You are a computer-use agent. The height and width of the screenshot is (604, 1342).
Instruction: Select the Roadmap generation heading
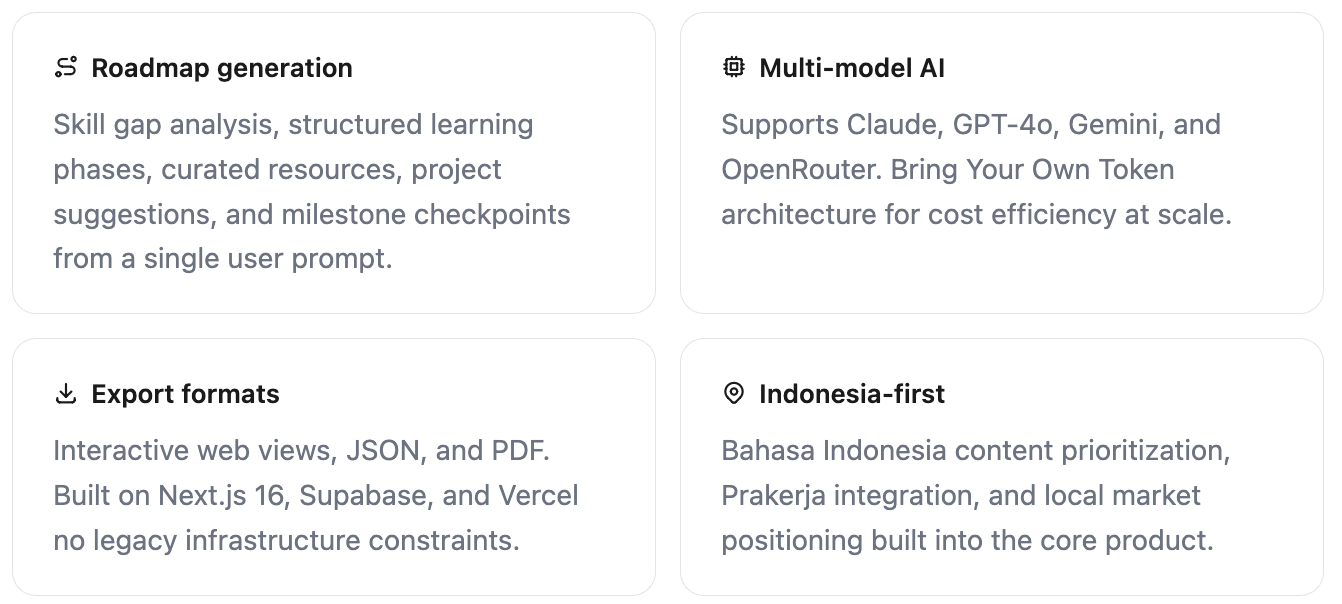click(x=222, y=68)
